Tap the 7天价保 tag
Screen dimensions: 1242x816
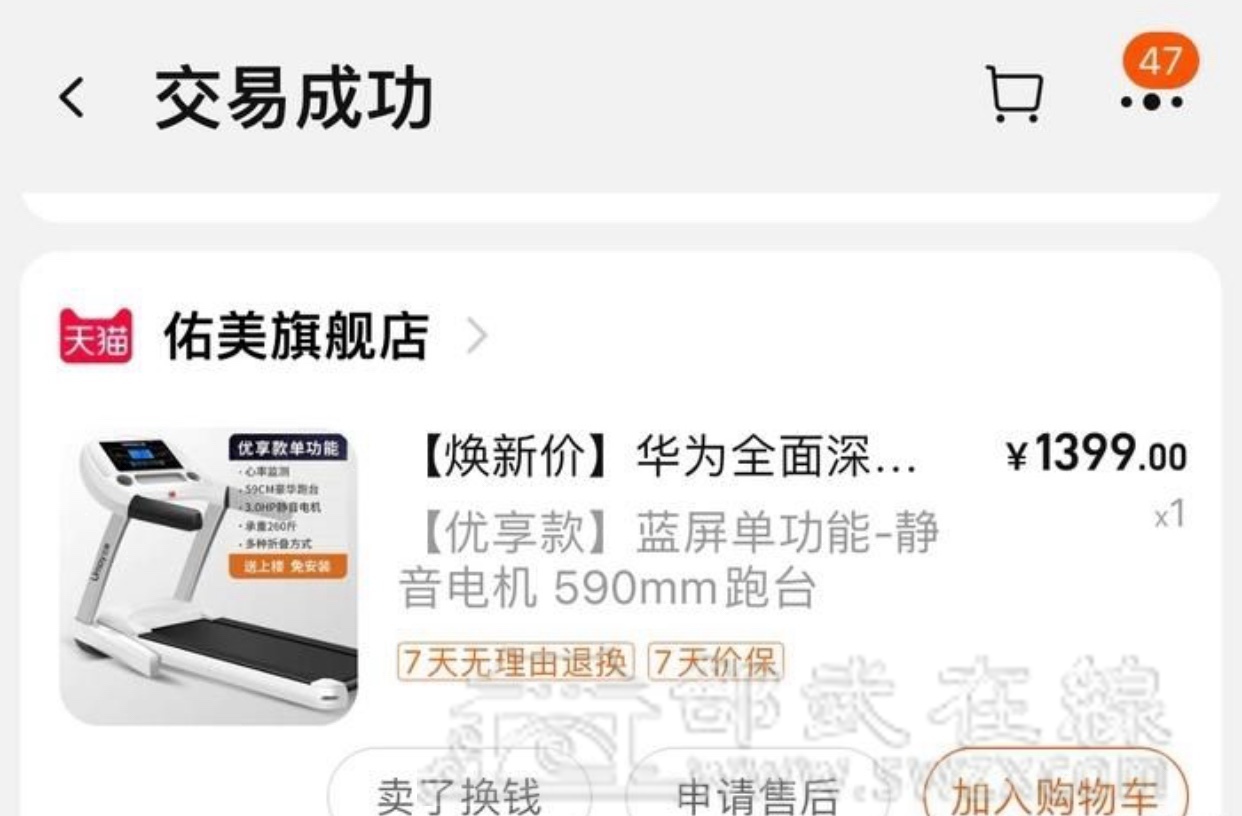pos(715,661)
